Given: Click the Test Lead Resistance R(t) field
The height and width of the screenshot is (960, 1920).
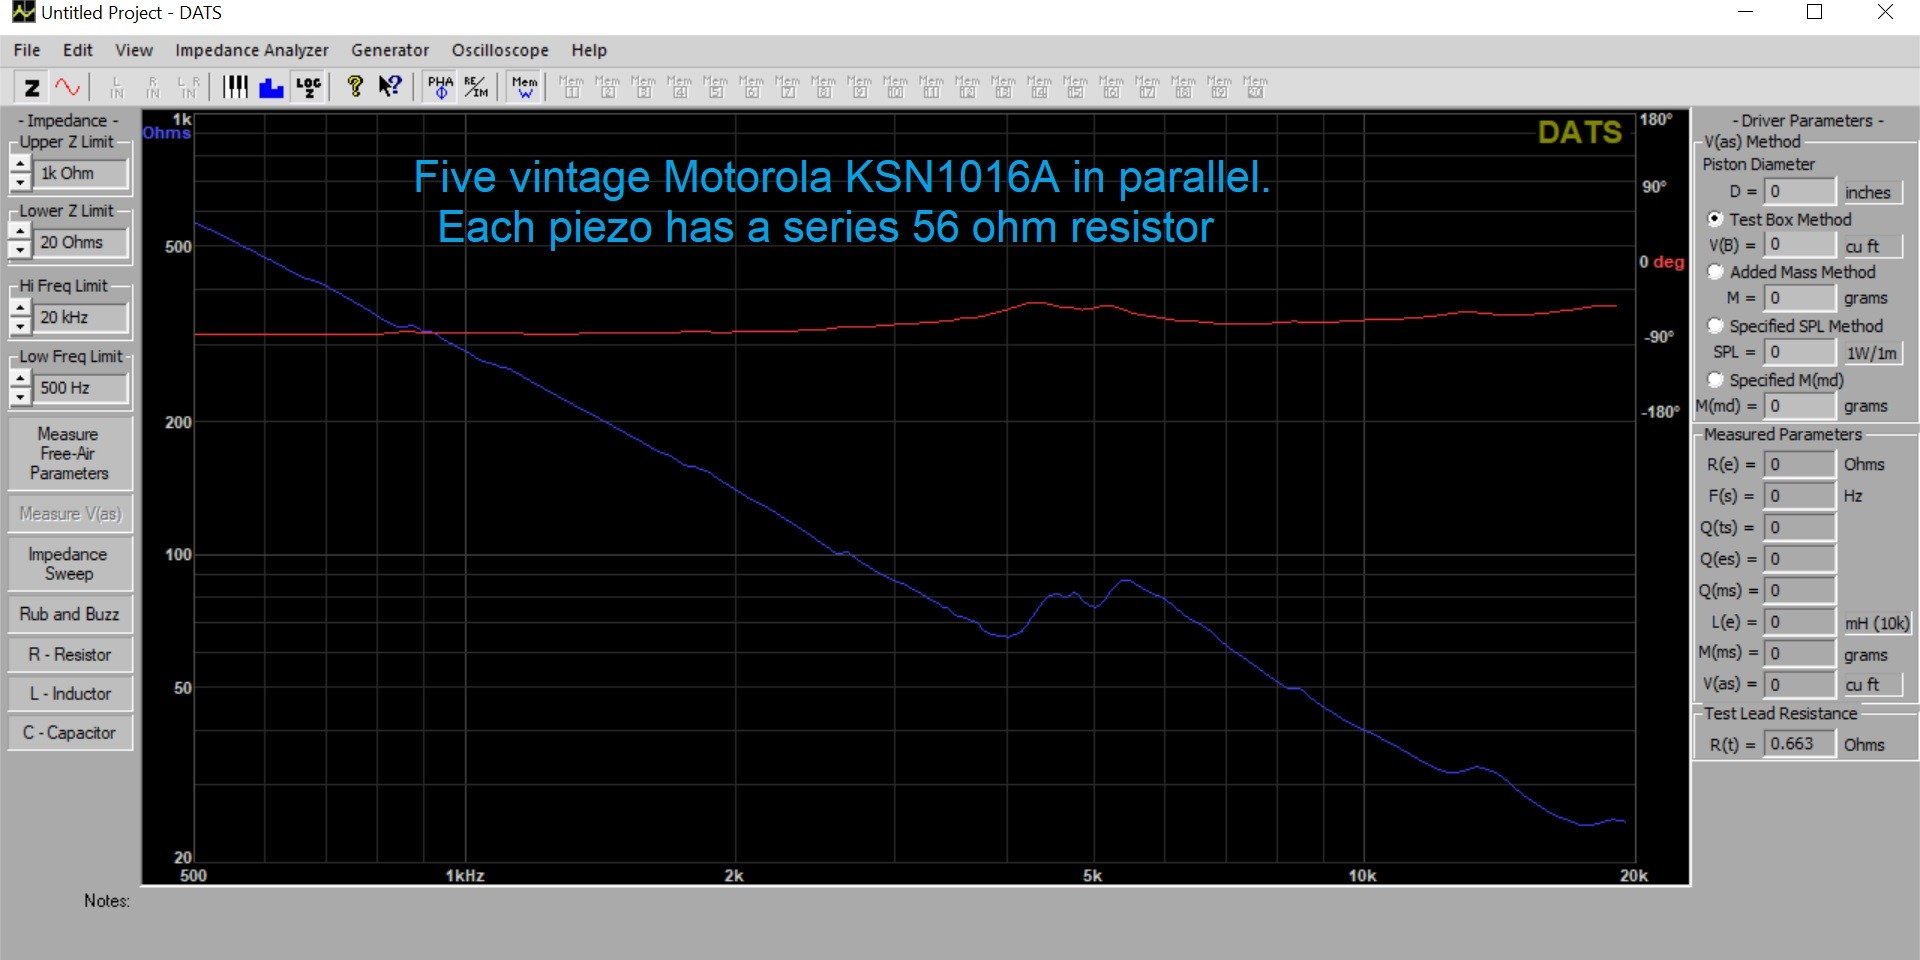Looking at the screenshot, I should pos(1799,744).
